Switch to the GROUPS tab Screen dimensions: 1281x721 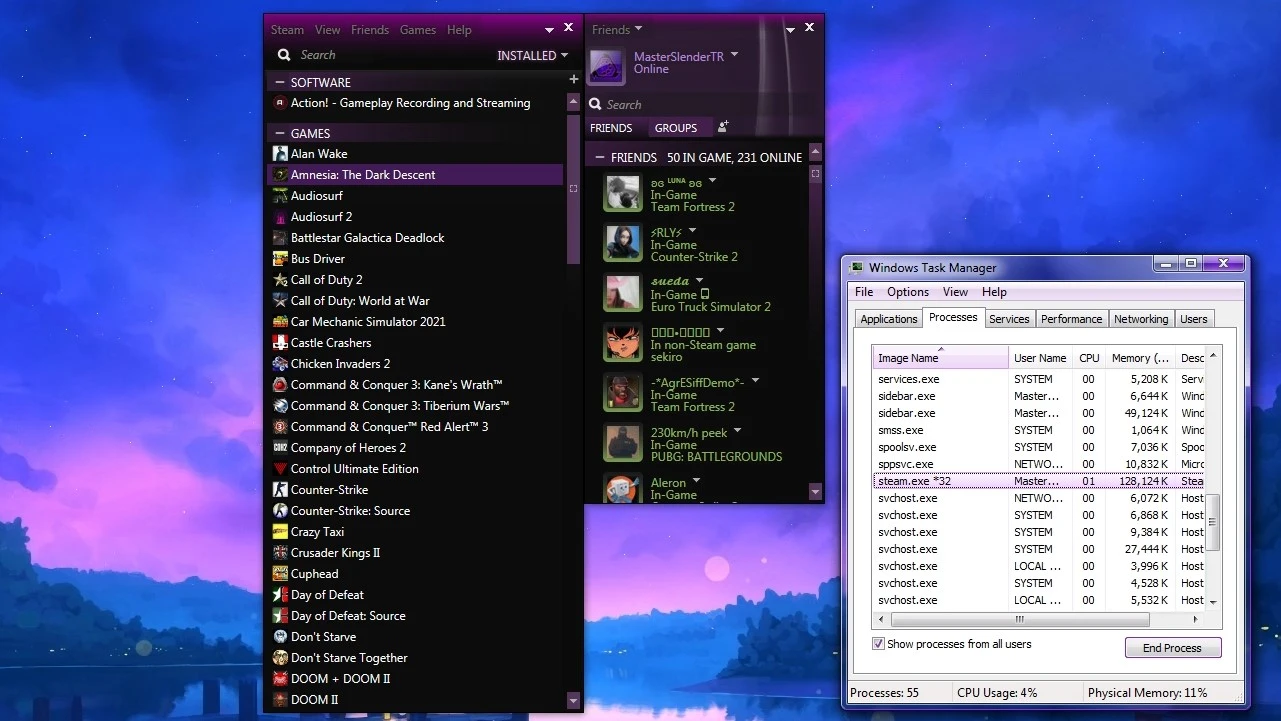[x=676, y=128]
